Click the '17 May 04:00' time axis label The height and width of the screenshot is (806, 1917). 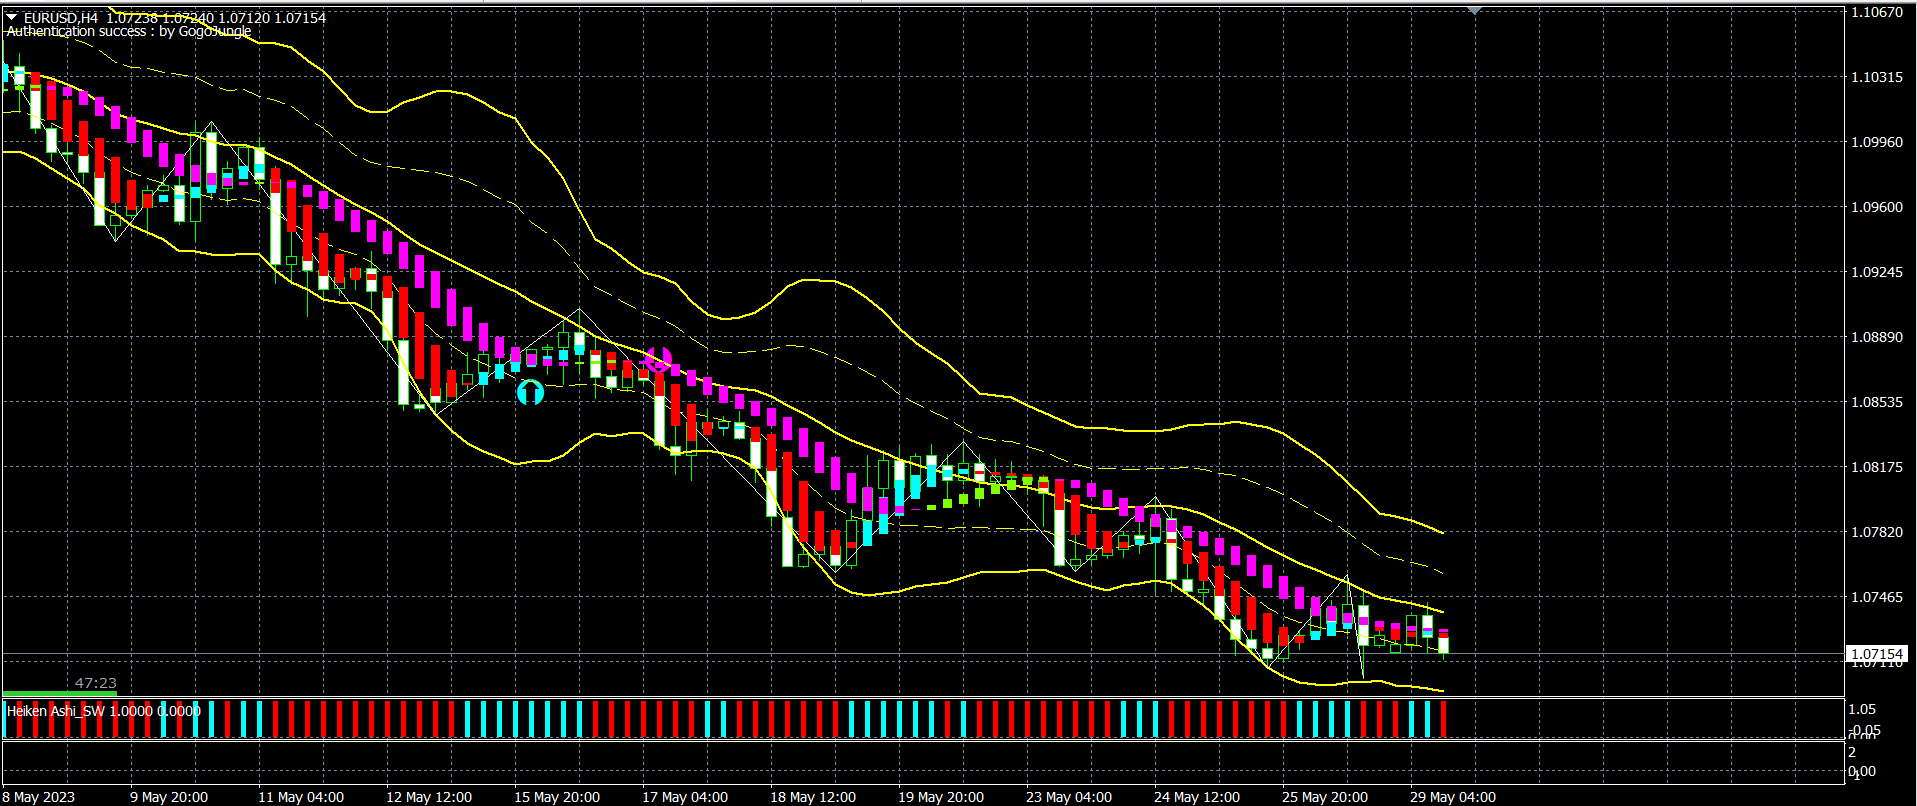(x=685, y=797)
